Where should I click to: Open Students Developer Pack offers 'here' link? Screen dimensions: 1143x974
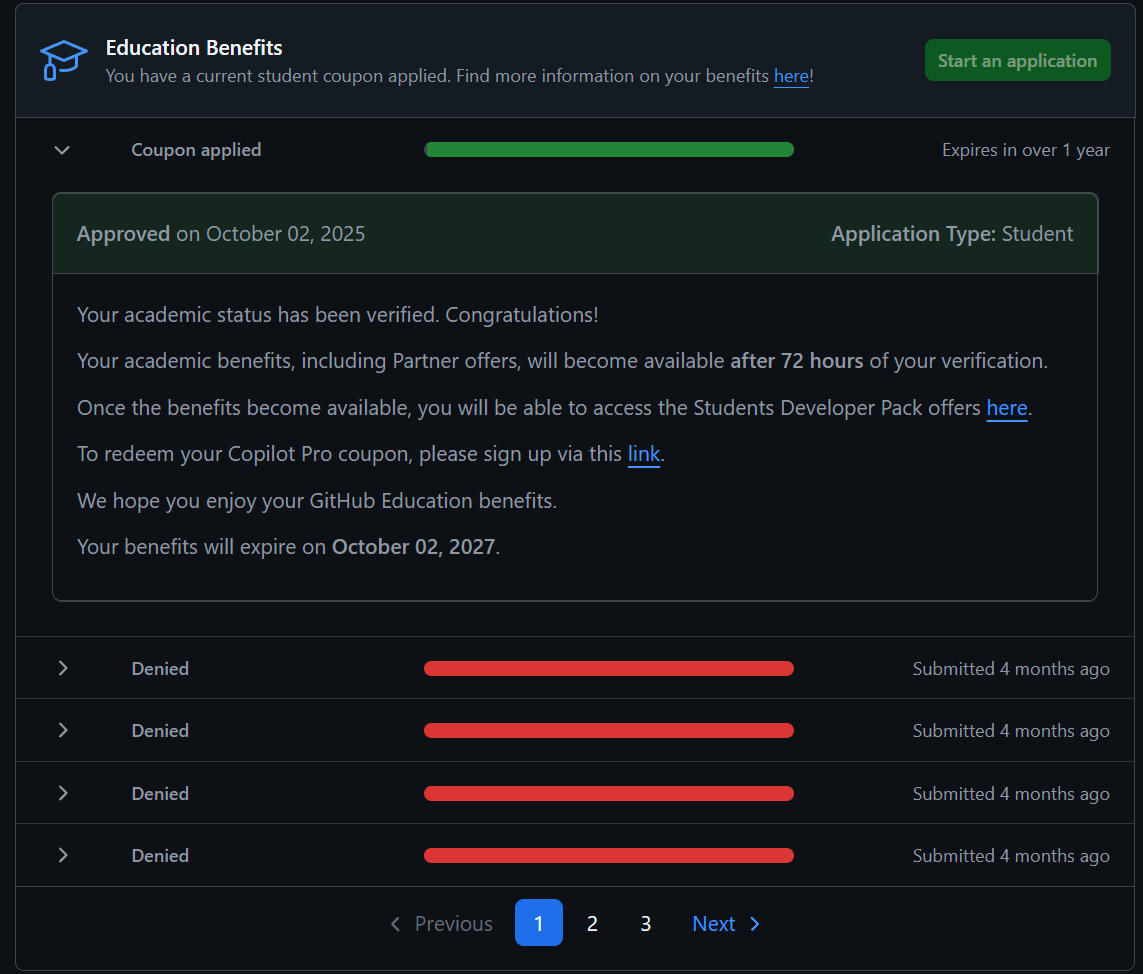[1006, 408]
